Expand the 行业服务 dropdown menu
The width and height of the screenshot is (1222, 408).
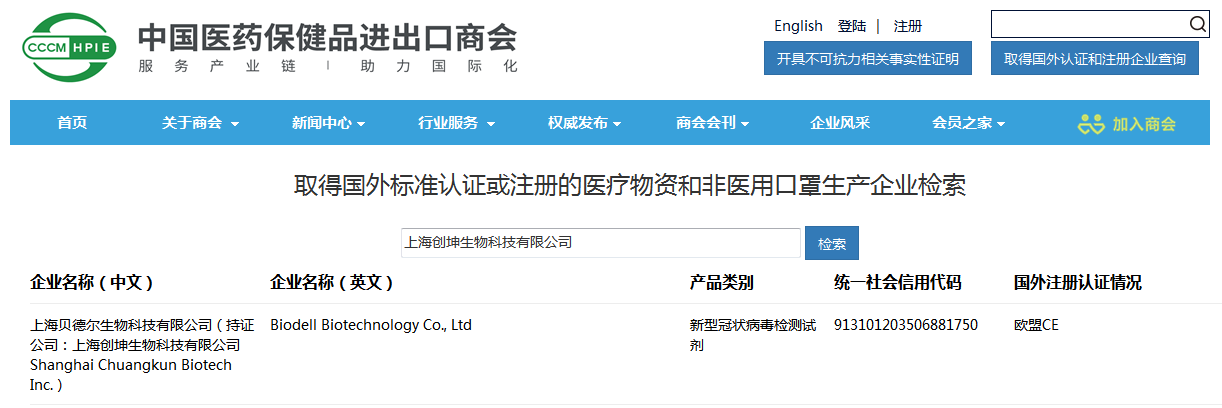[456, 123]
